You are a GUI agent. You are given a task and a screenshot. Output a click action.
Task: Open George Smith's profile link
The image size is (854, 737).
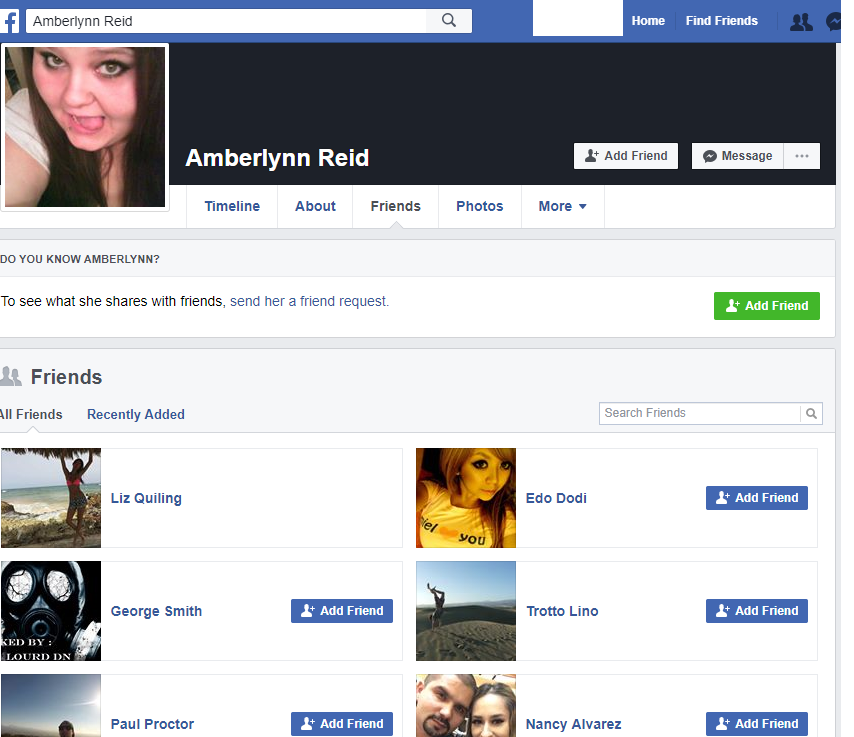(156, 611)
